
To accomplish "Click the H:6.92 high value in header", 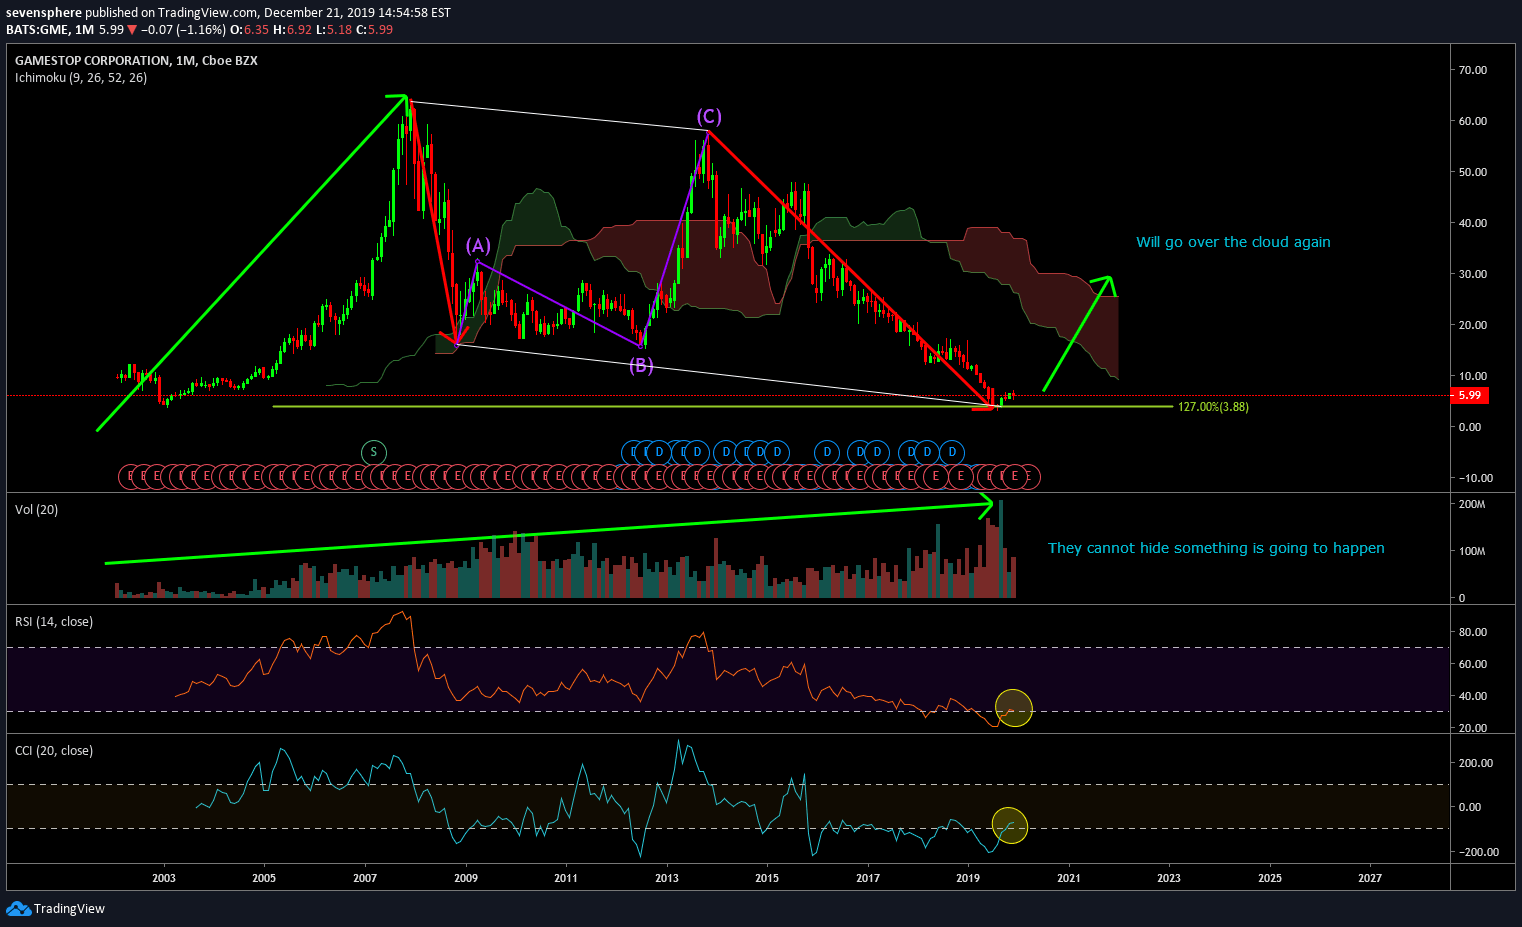I will [x=294, y=30].
